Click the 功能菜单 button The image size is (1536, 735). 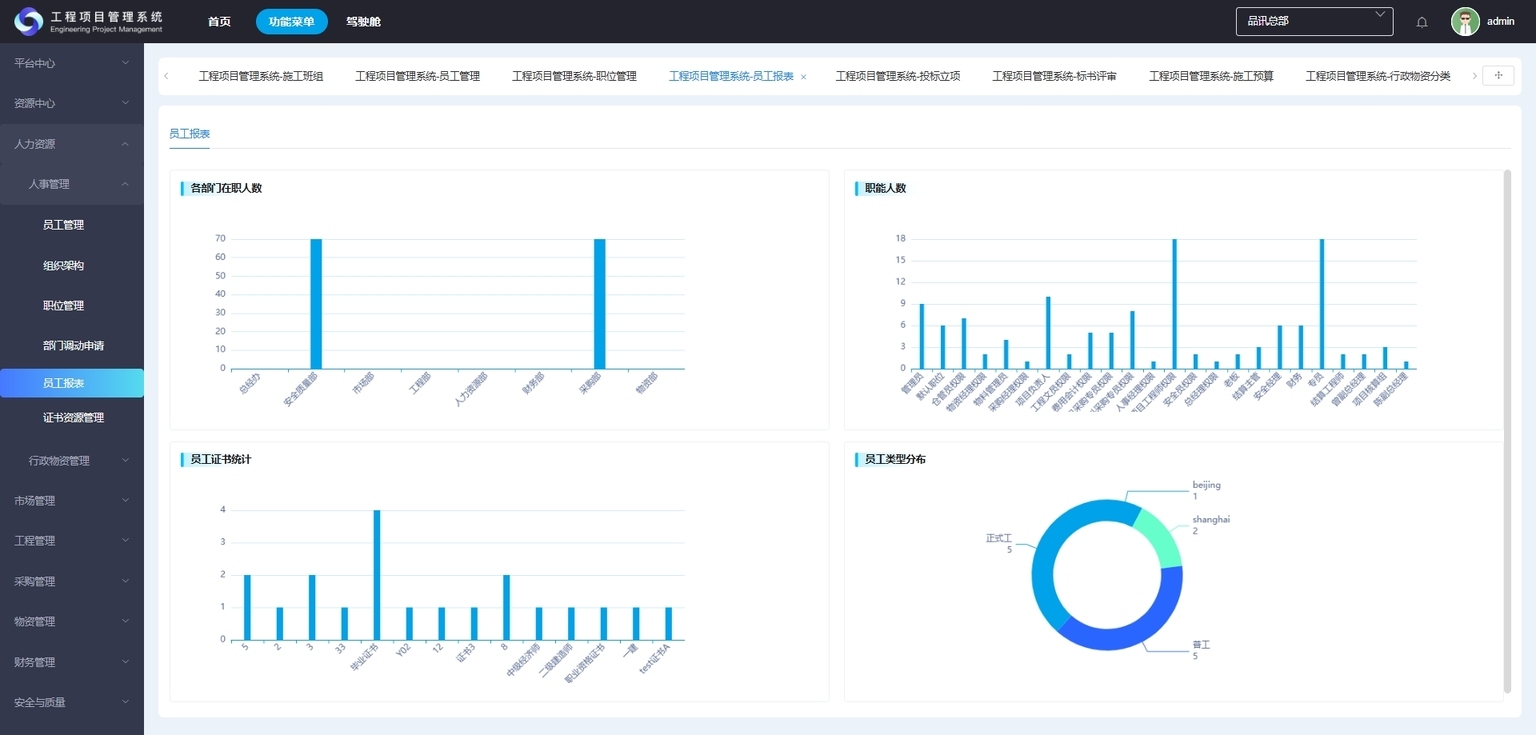[291, 22]
